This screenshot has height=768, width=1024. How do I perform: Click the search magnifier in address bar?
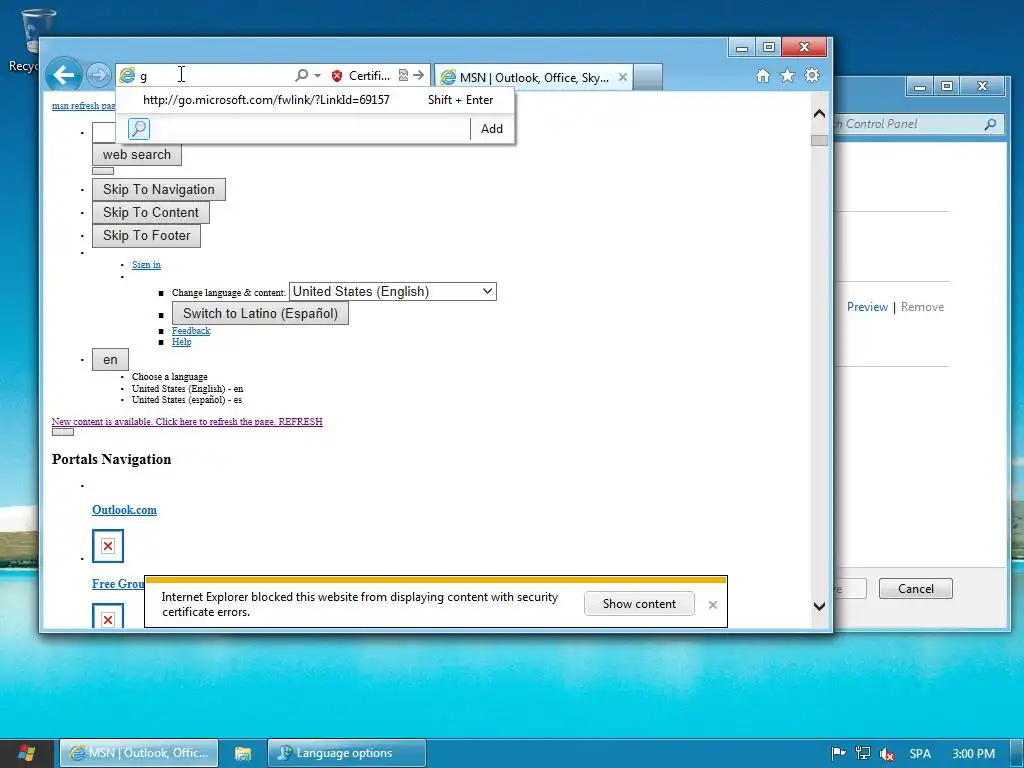301,76
